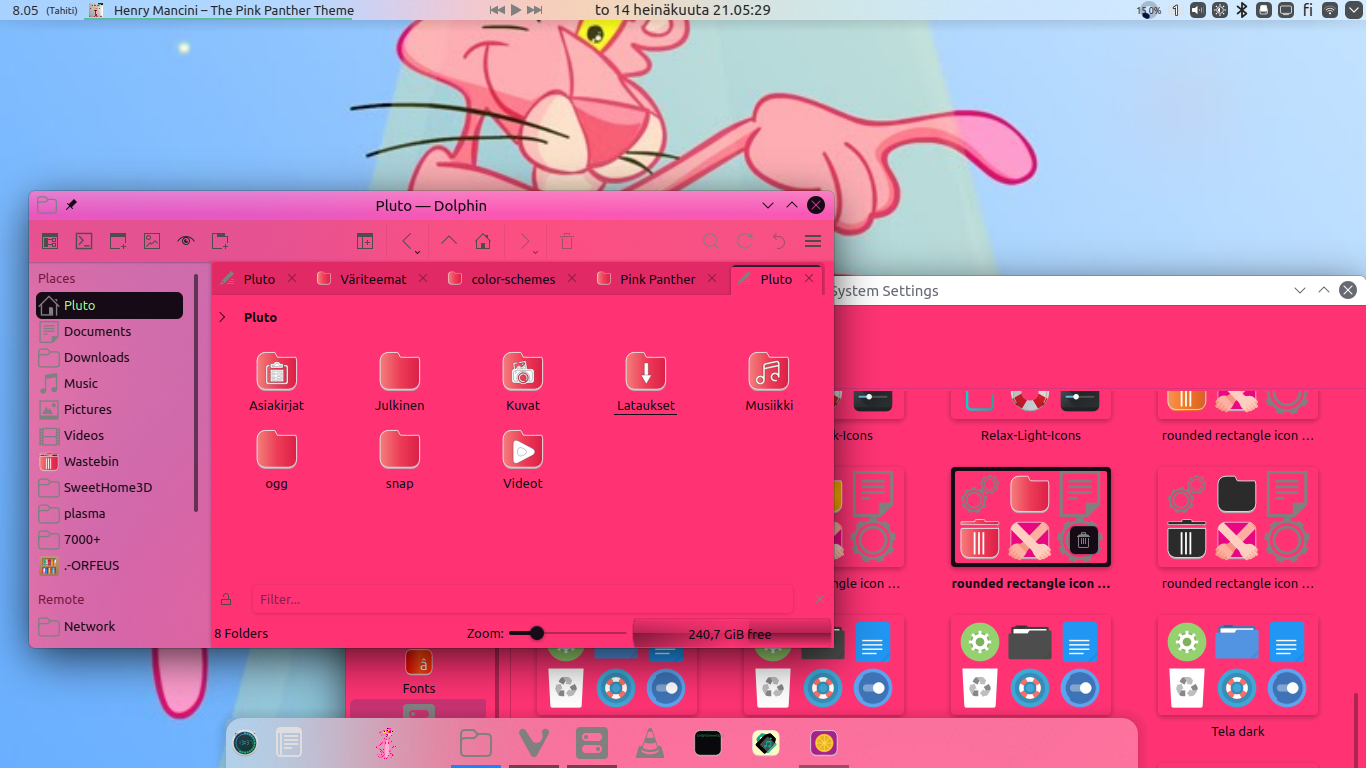Click the split view icon in Dolphin
The height and width of the screenshot is (768, 1366).
coord(365,241)
